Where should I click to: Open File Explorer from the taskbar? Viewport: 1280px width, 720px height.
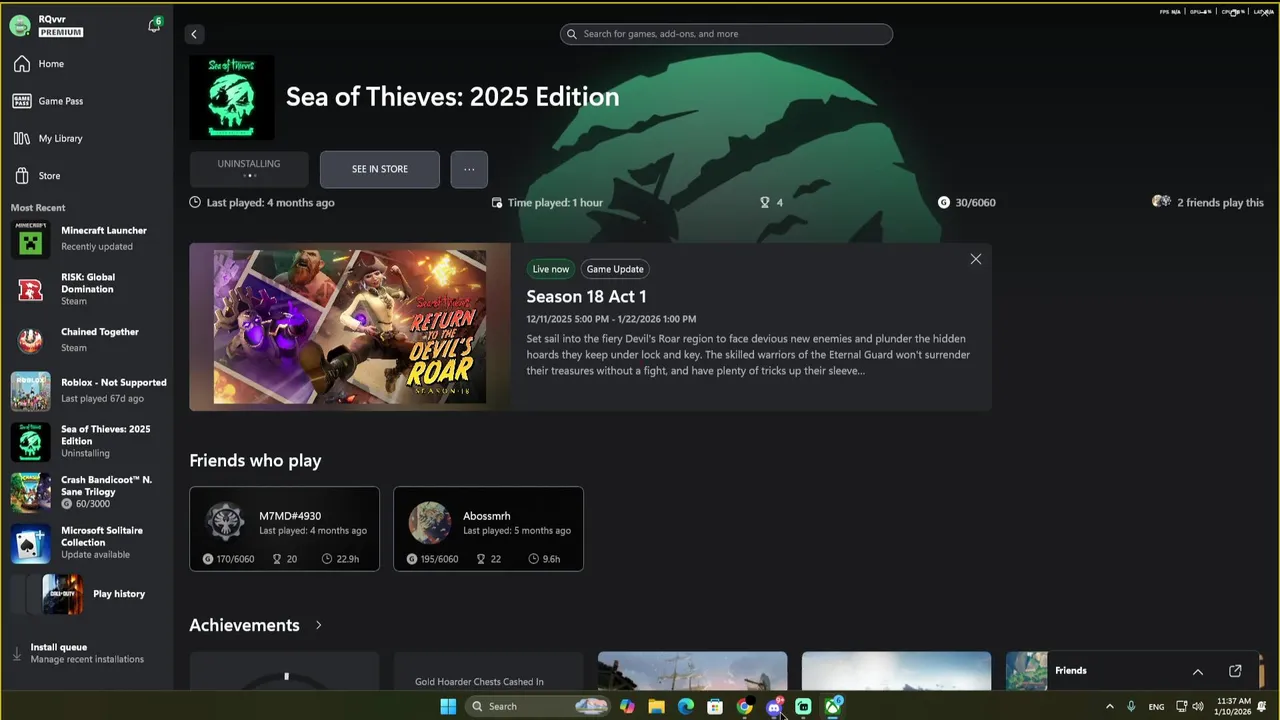click(656, 706)
